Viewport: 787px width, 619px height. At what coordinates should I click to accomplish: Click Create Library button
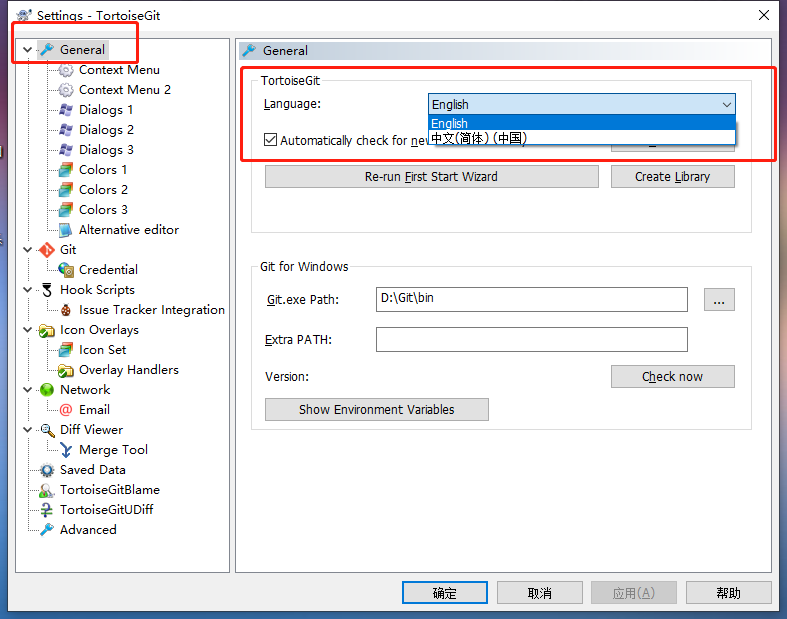(673, 177)
